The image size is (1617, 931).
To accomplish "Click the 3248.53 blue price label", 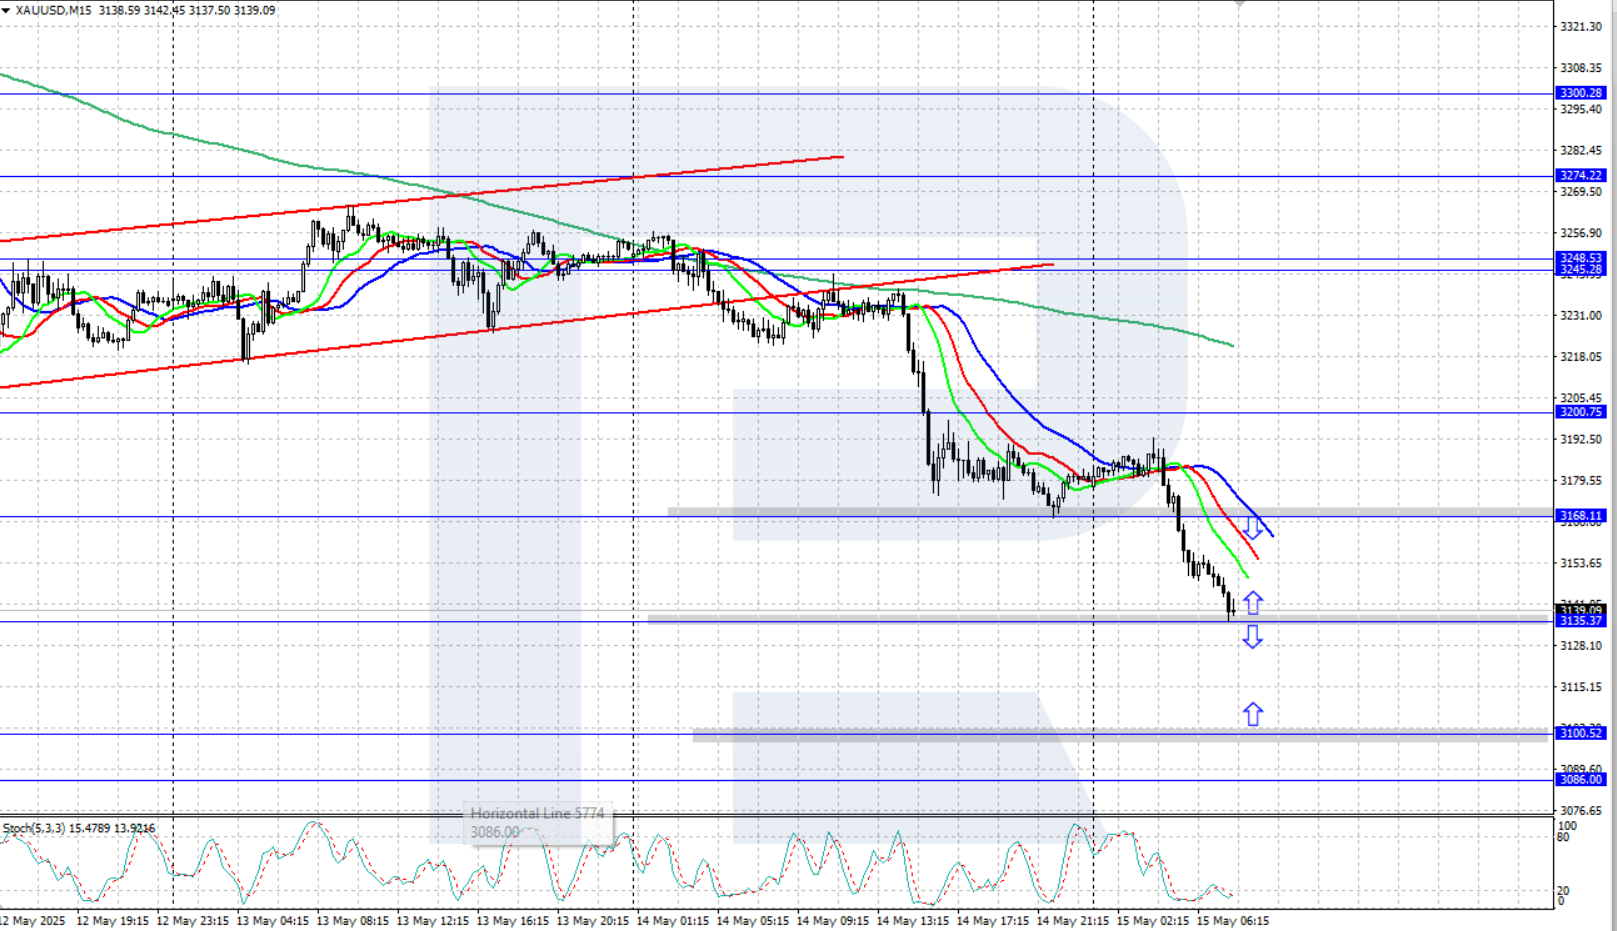I will pos(1581,258).
